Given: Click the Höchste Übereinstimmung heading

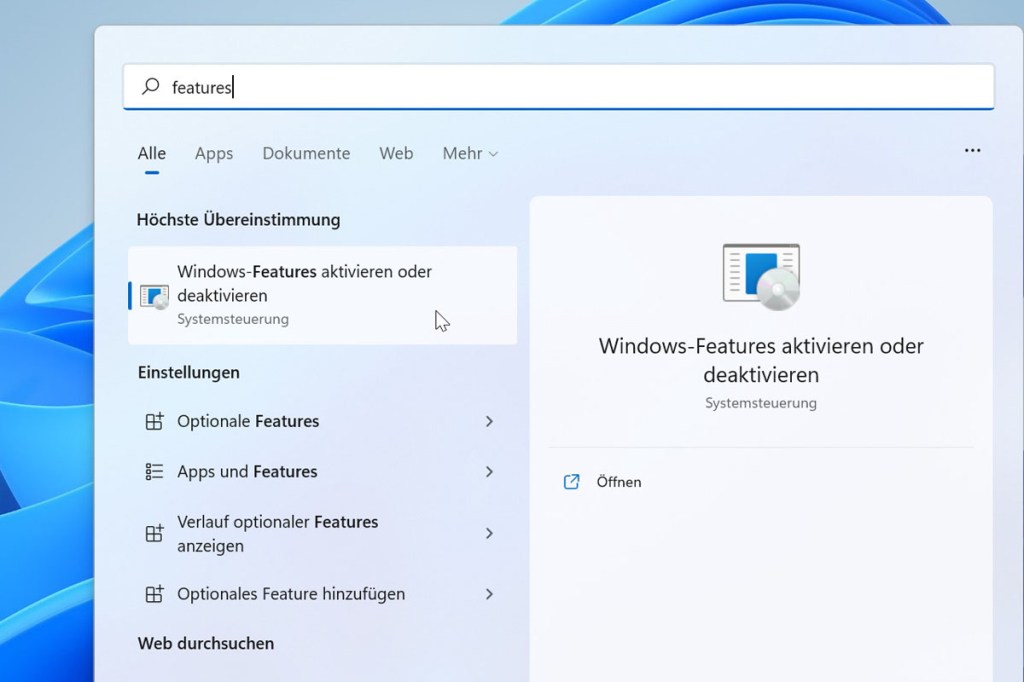Looking at the screenshot, I should click(x=238, y=219).
